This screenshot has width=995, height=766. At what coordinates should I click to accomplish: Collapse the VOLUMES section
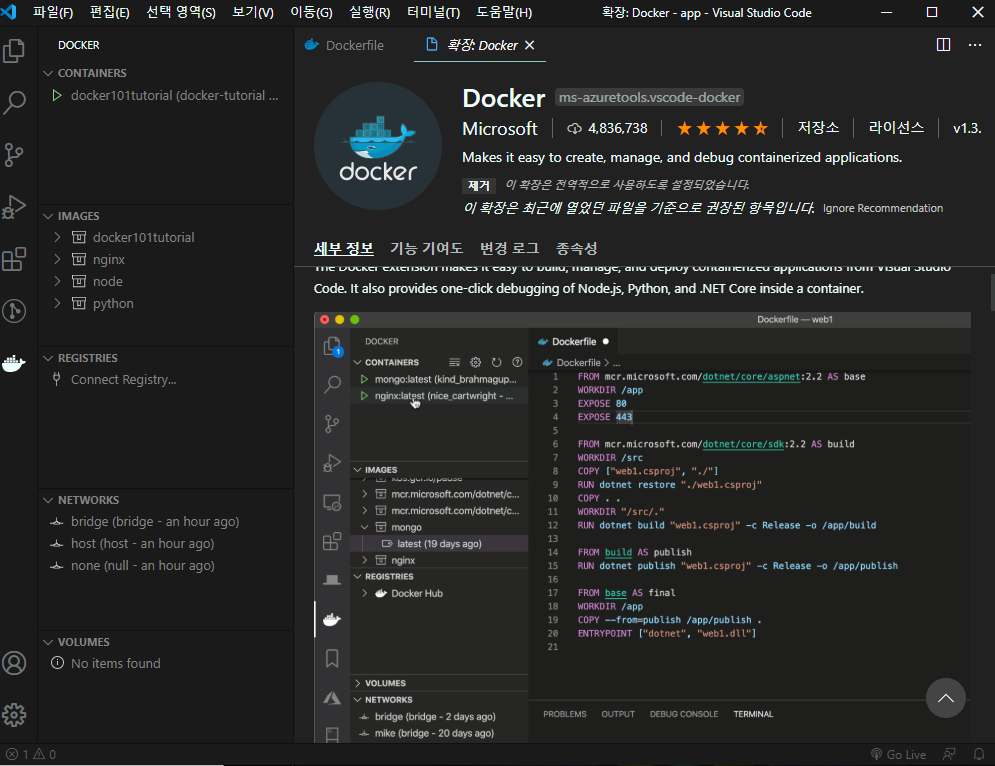(x=48, y=642)
